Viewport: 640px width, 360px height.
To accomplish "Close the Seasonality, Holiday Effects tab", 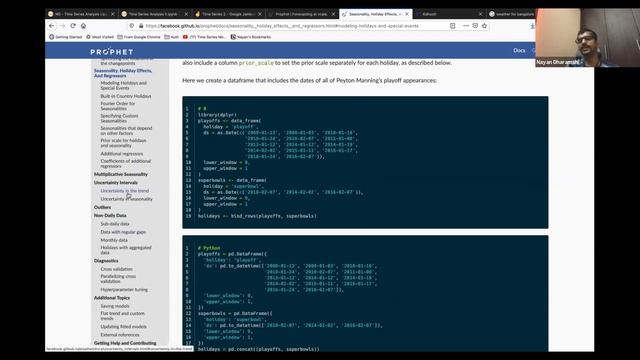I will pos(407,14).
